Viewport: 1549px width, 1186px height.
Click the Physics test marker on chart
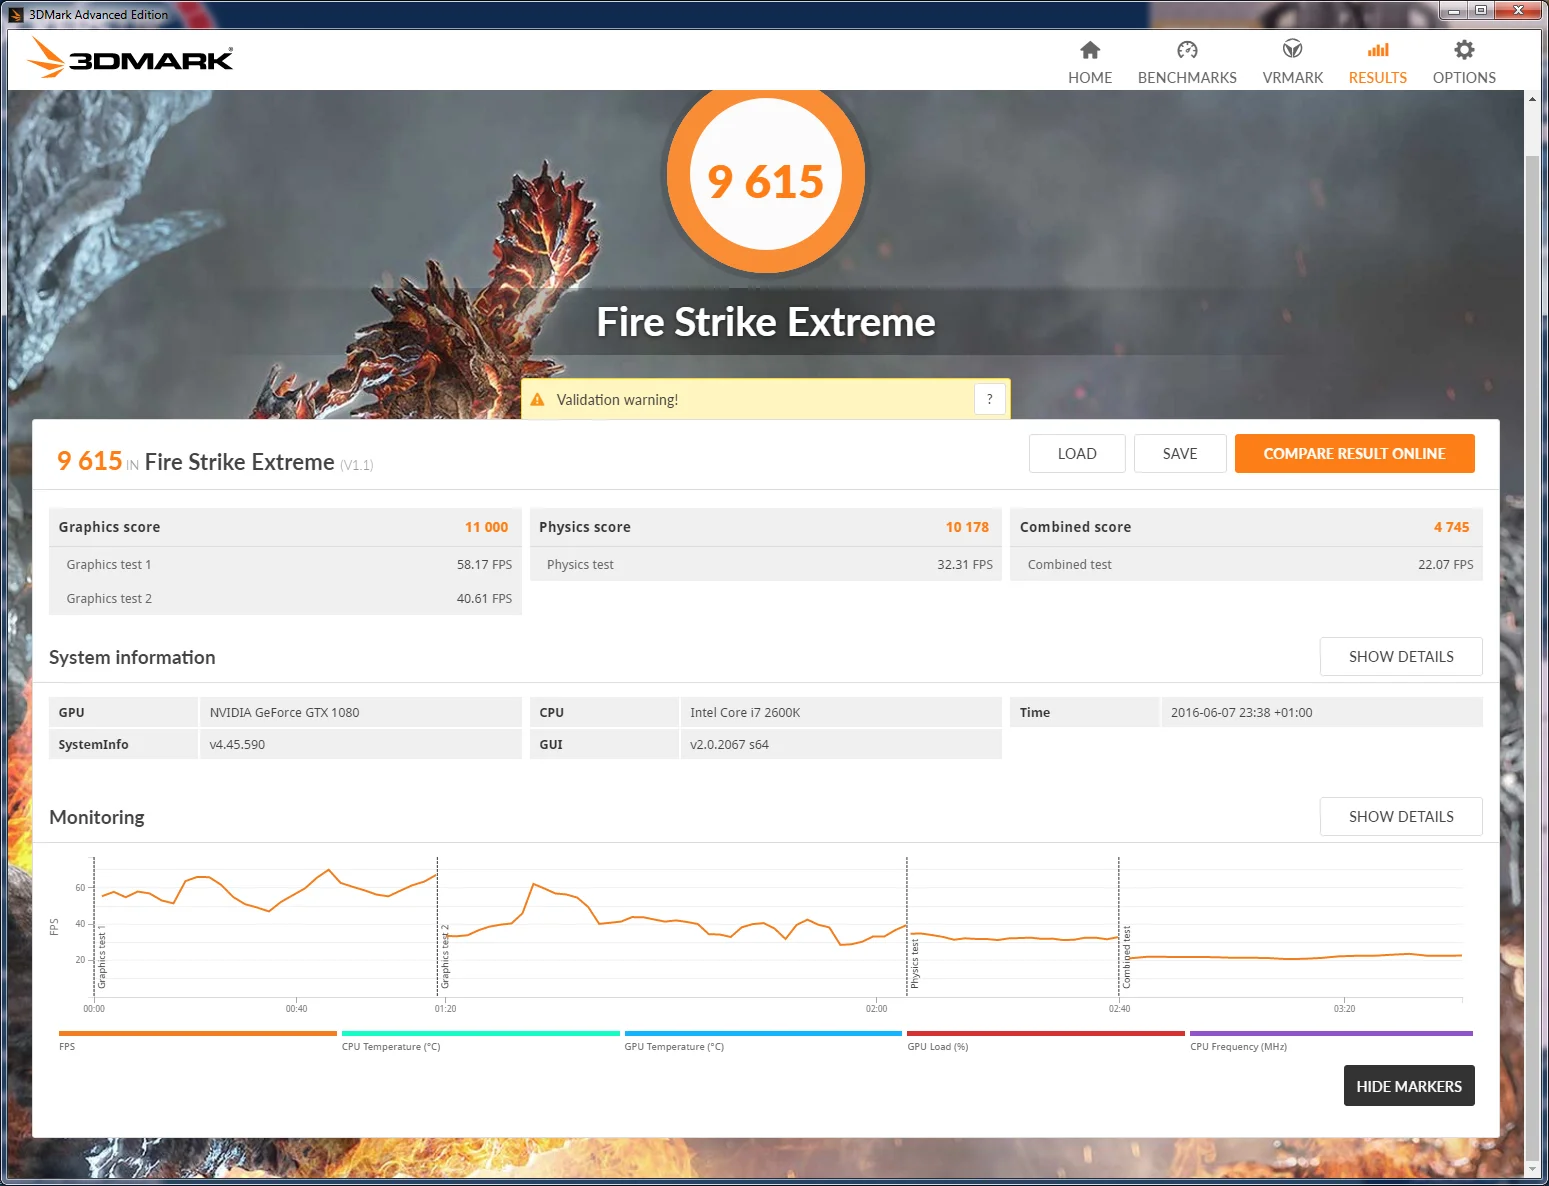tap(914, 963)
